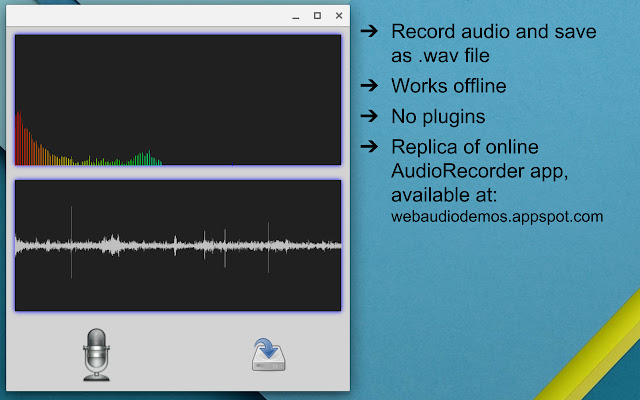The width and height of the screenshot is (640, 400).
Task: Click the tallest first spike in the waveform
Action: tap(71, 242)
